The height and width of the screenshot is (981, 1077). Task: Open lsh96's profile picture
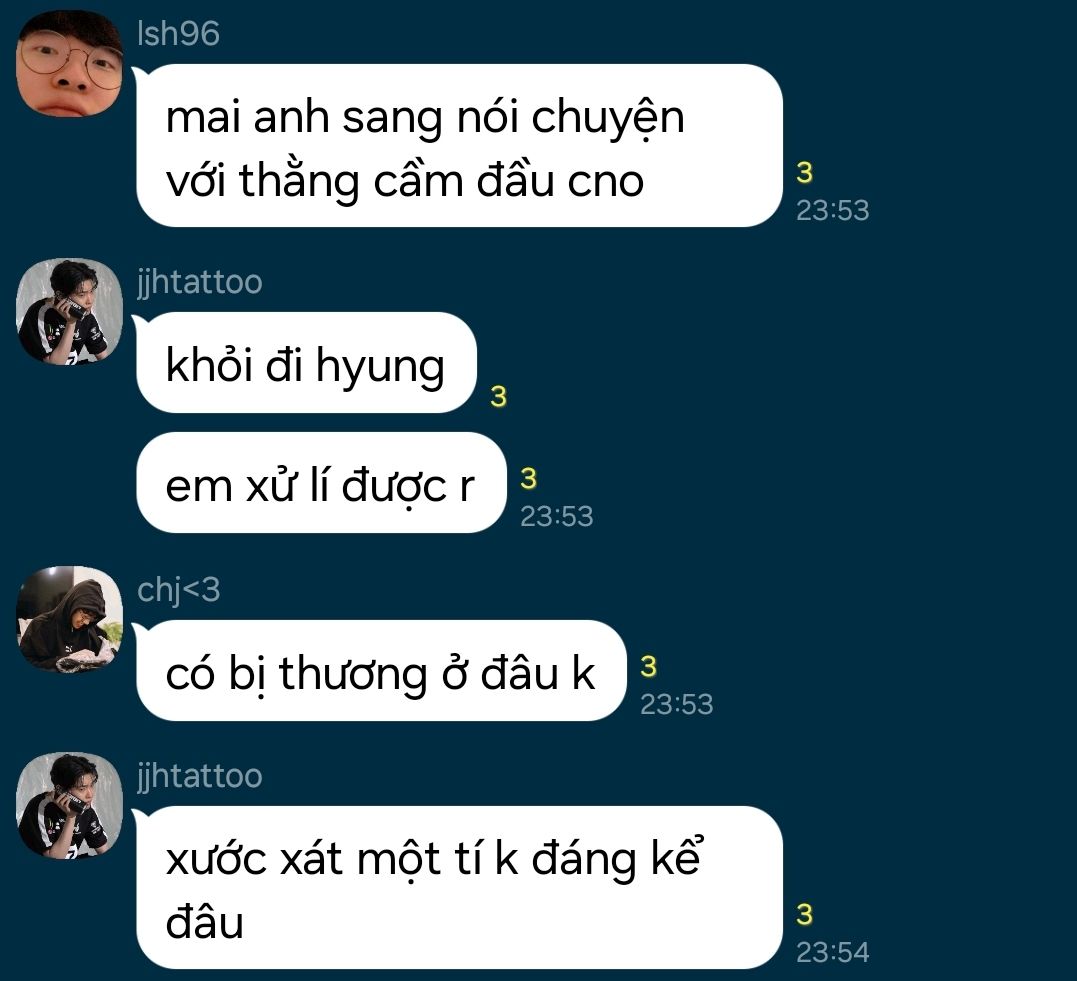pyautogui.click(x=69, y=63)
